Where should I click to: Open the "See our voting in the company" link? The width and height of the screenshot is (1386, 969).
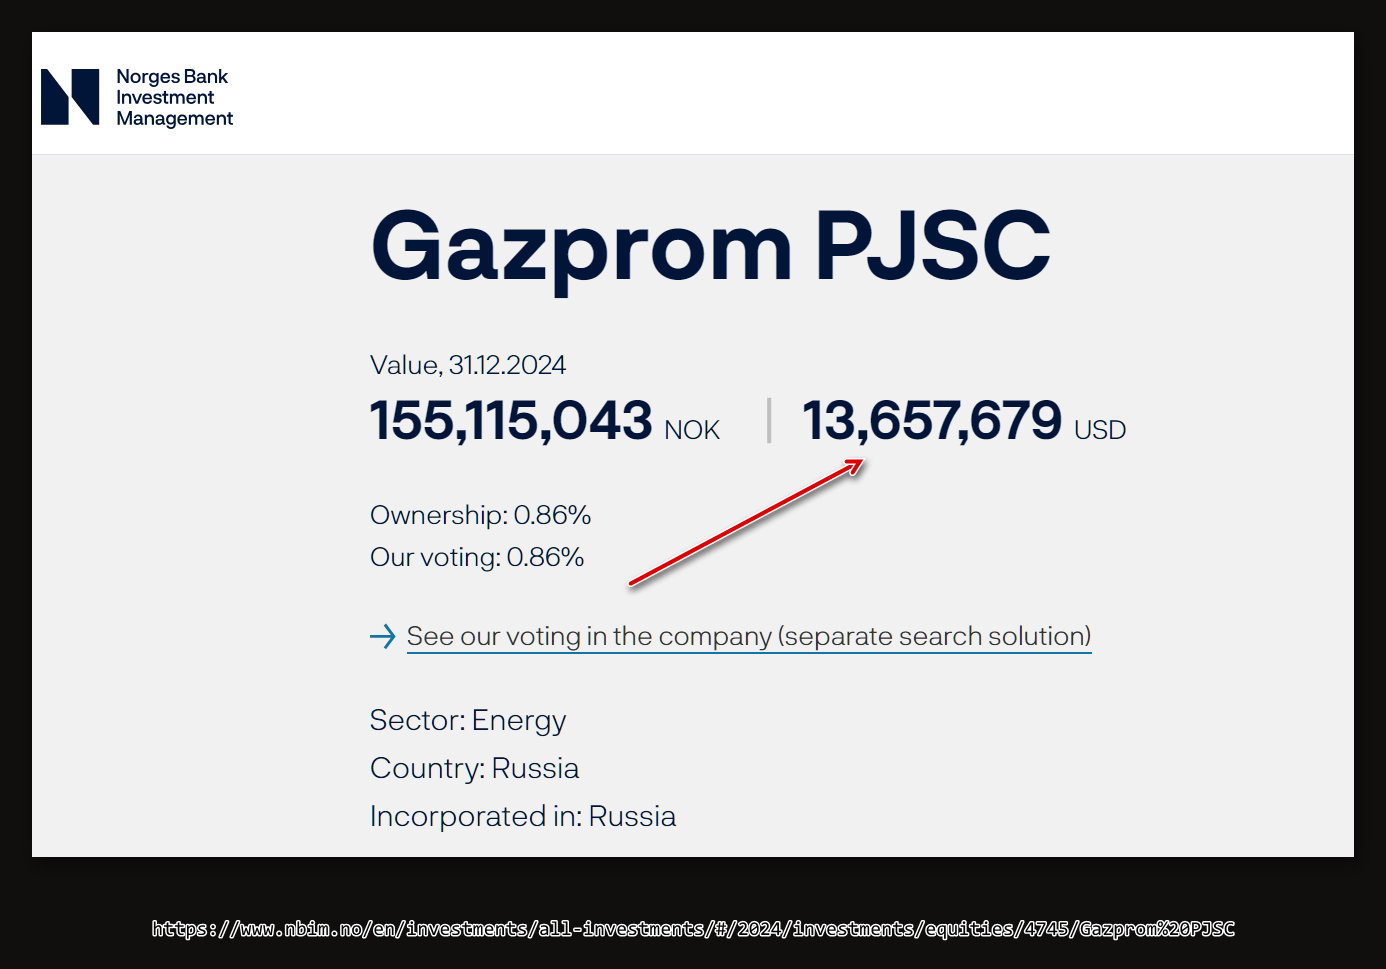(748, 636)
